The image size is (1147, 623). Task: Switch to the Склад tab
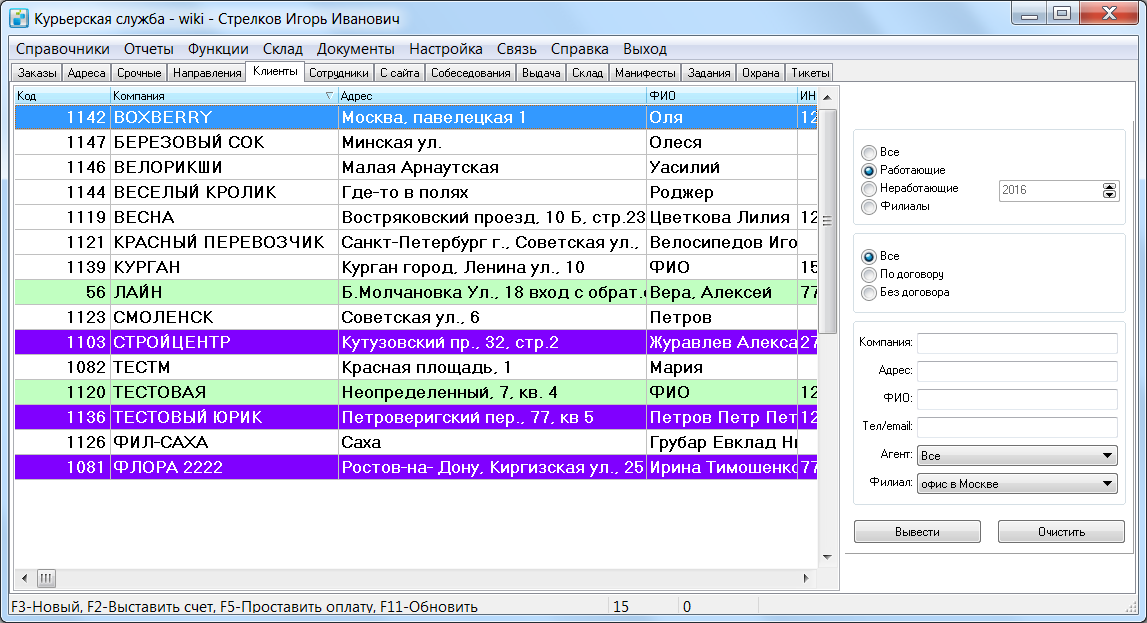click(587, 73)
